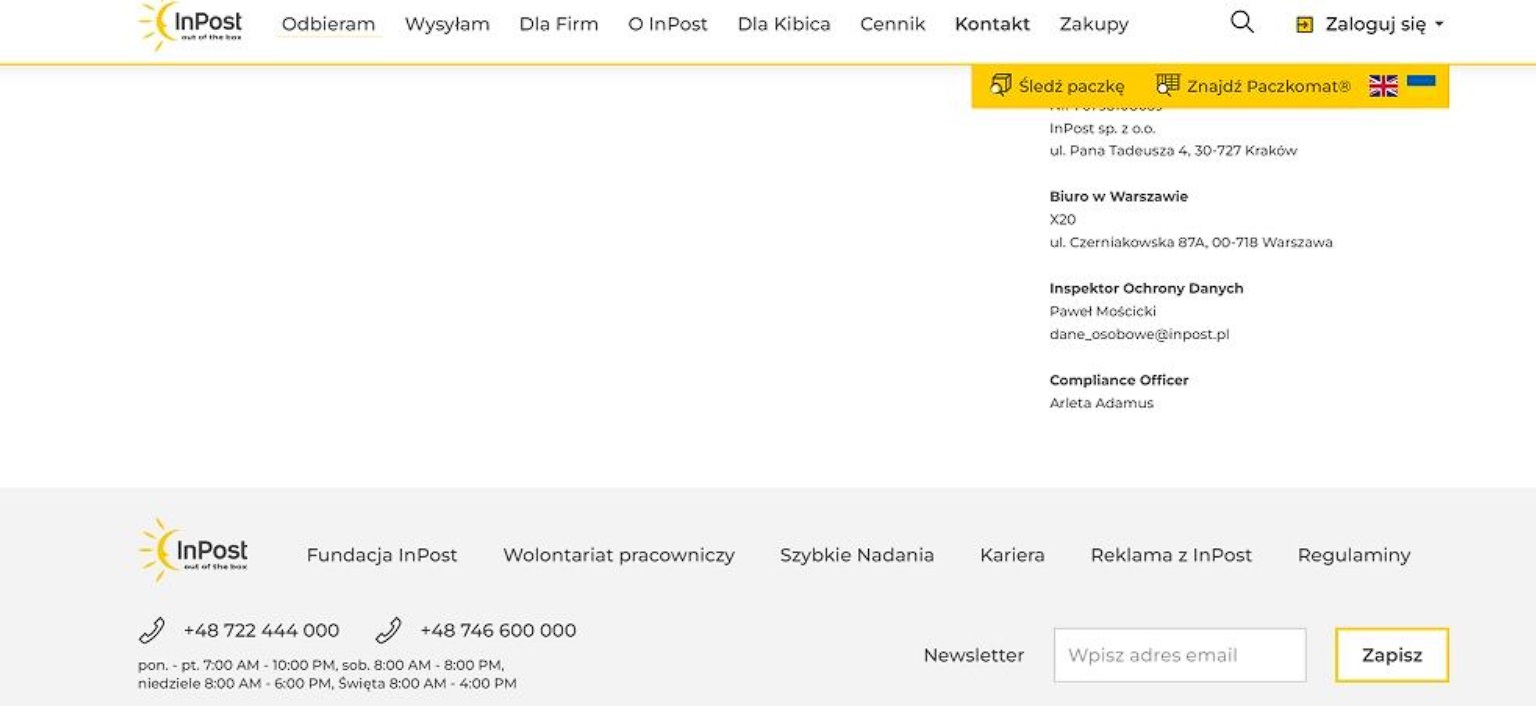Open the Dla Firm menu
This screenshot has width=1536, height=706.
tap(558, 24)
